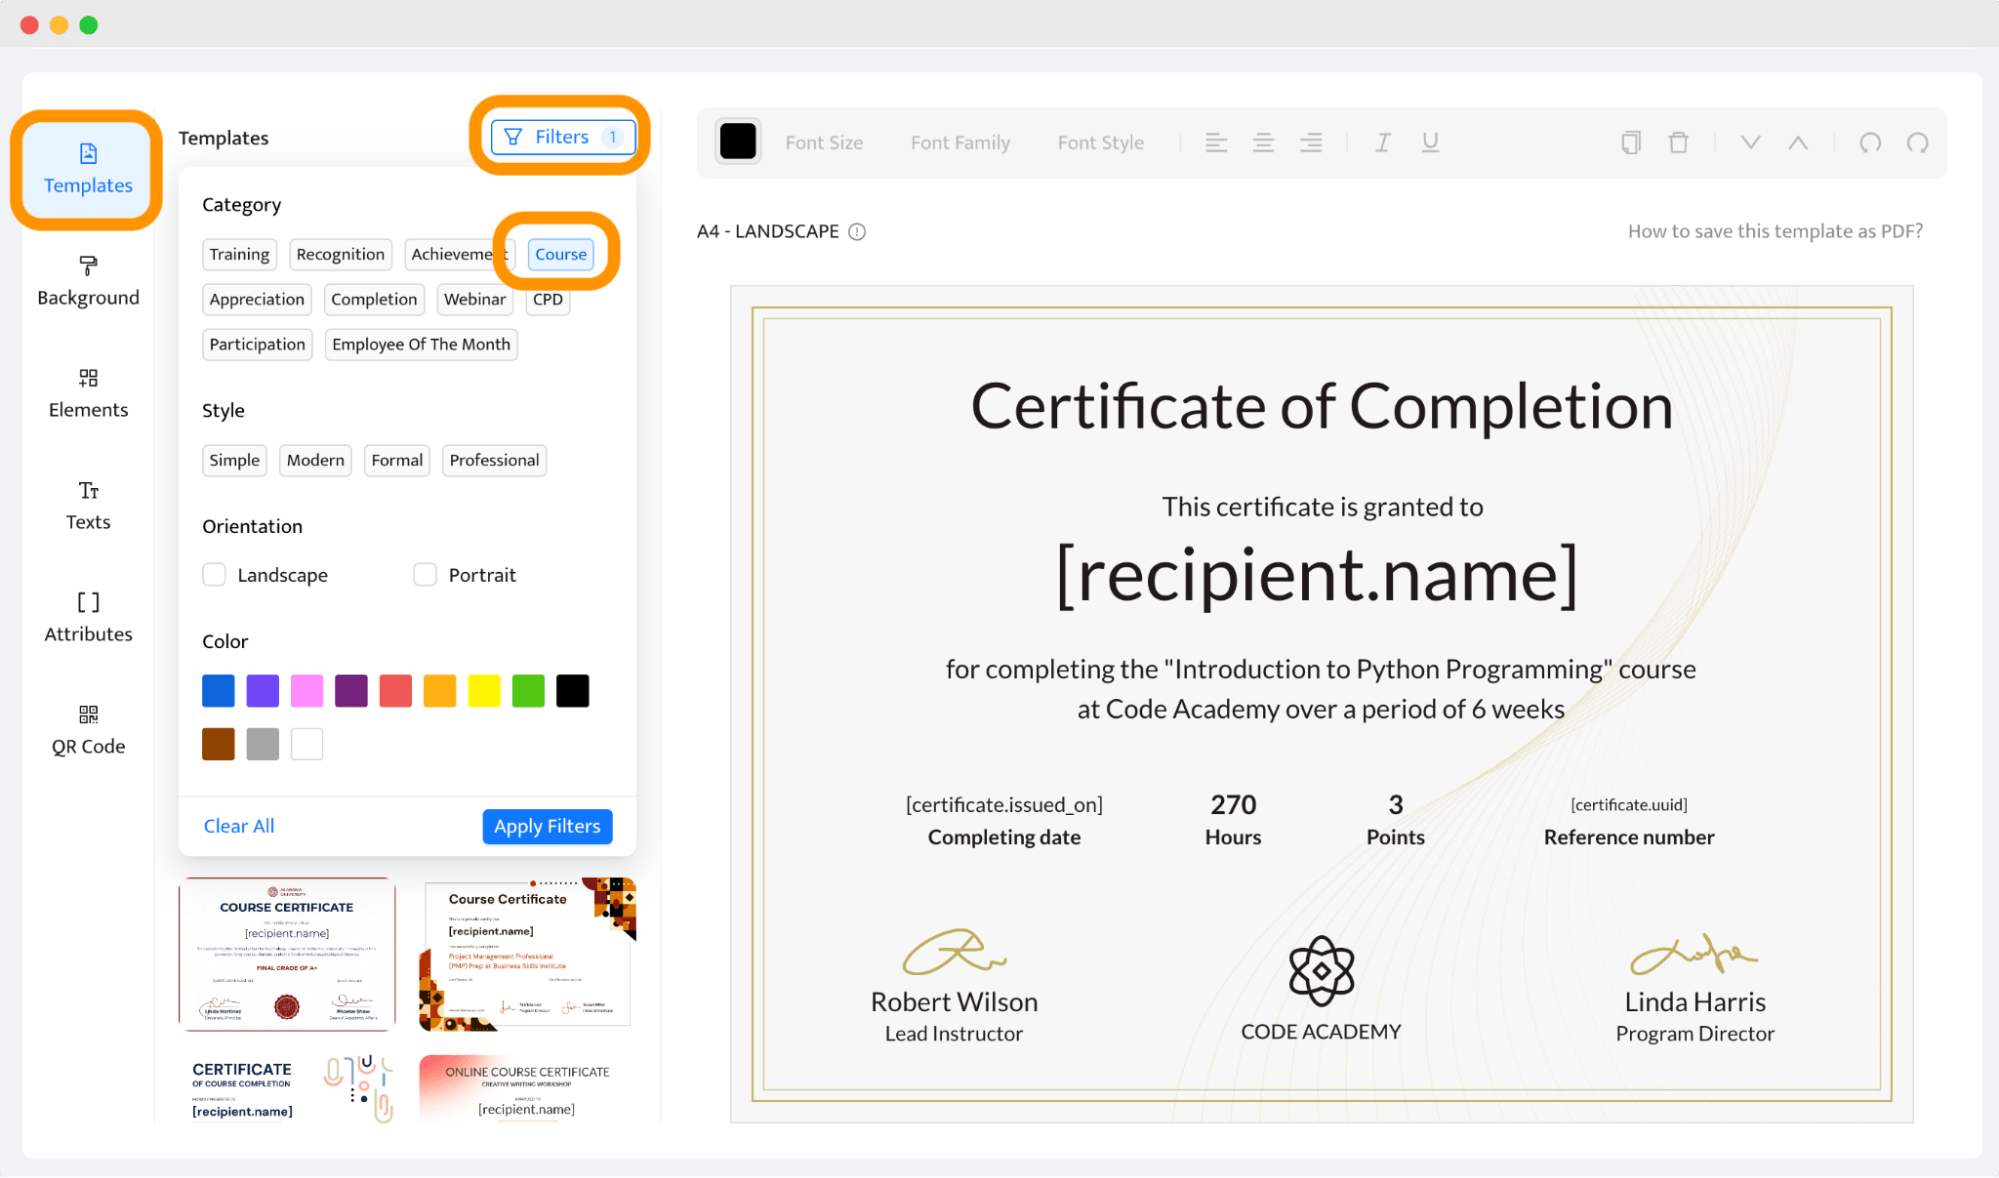1999x1178 pixels.
Task: Check the Portrait orientation box
Action: [425, 575]
